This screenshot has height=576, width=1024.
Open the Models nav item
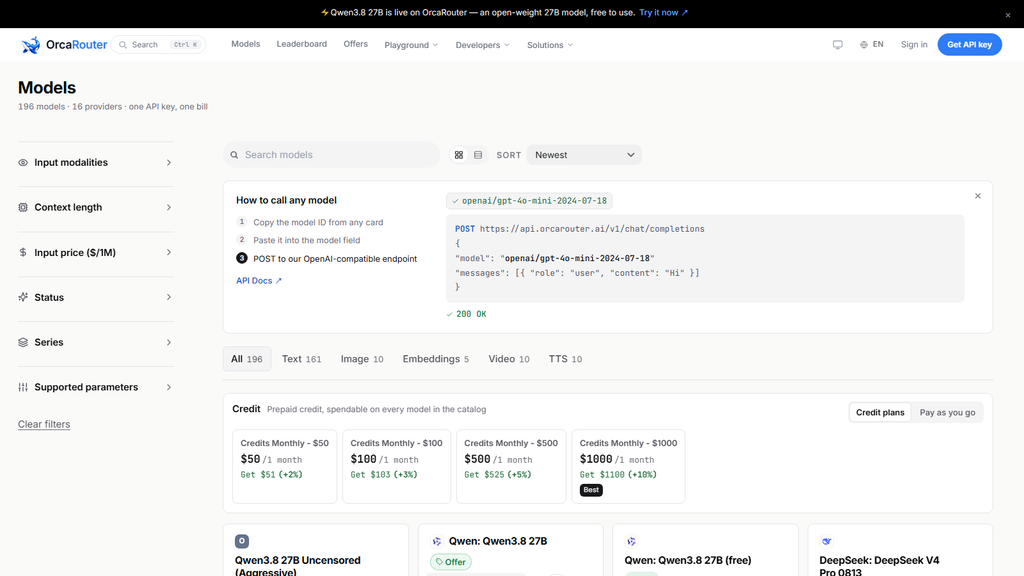tap(246, 44)
